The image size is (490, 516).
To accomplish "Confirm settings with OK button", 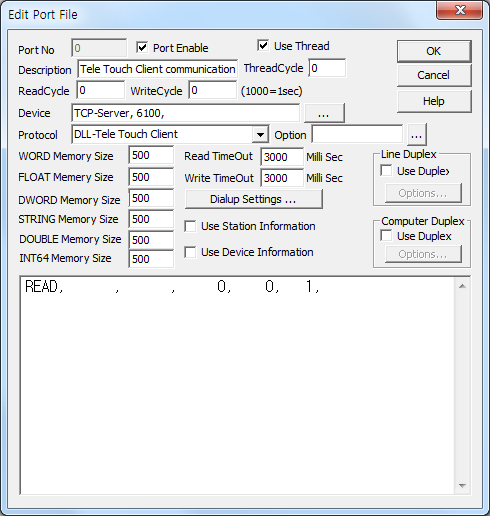I will point(434,51).
